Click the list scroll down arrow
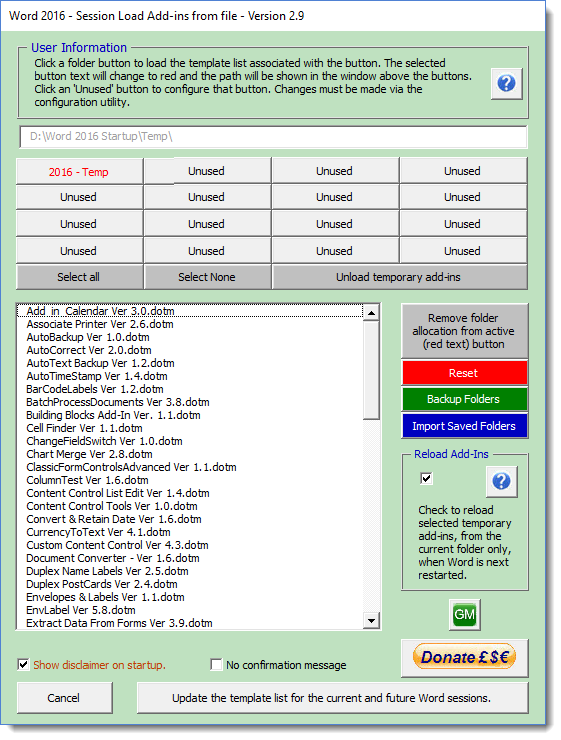The width and height of the screenshot is (561, 740). click(371, 621)
